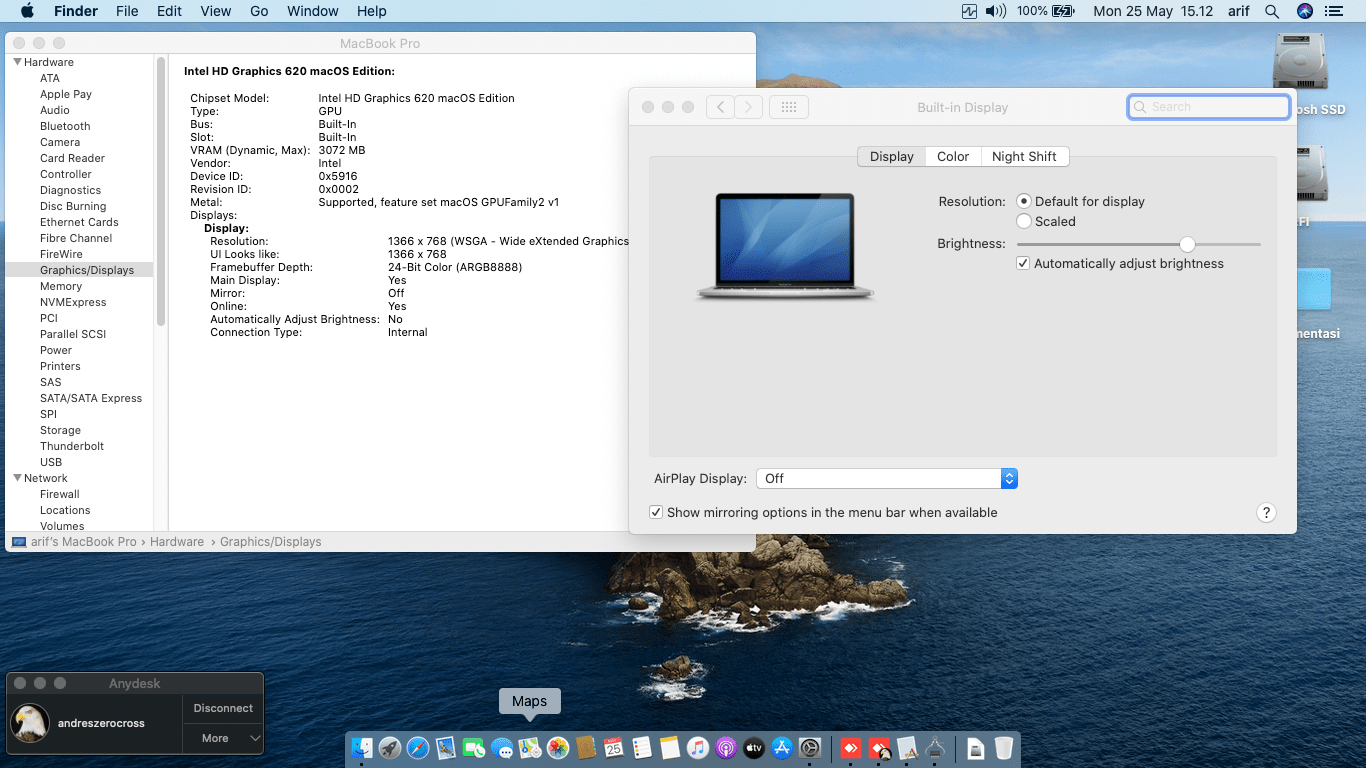Open the Go menu
Image resolution: width=1366 pixels, height=768 pixels.
pos(259,11)
